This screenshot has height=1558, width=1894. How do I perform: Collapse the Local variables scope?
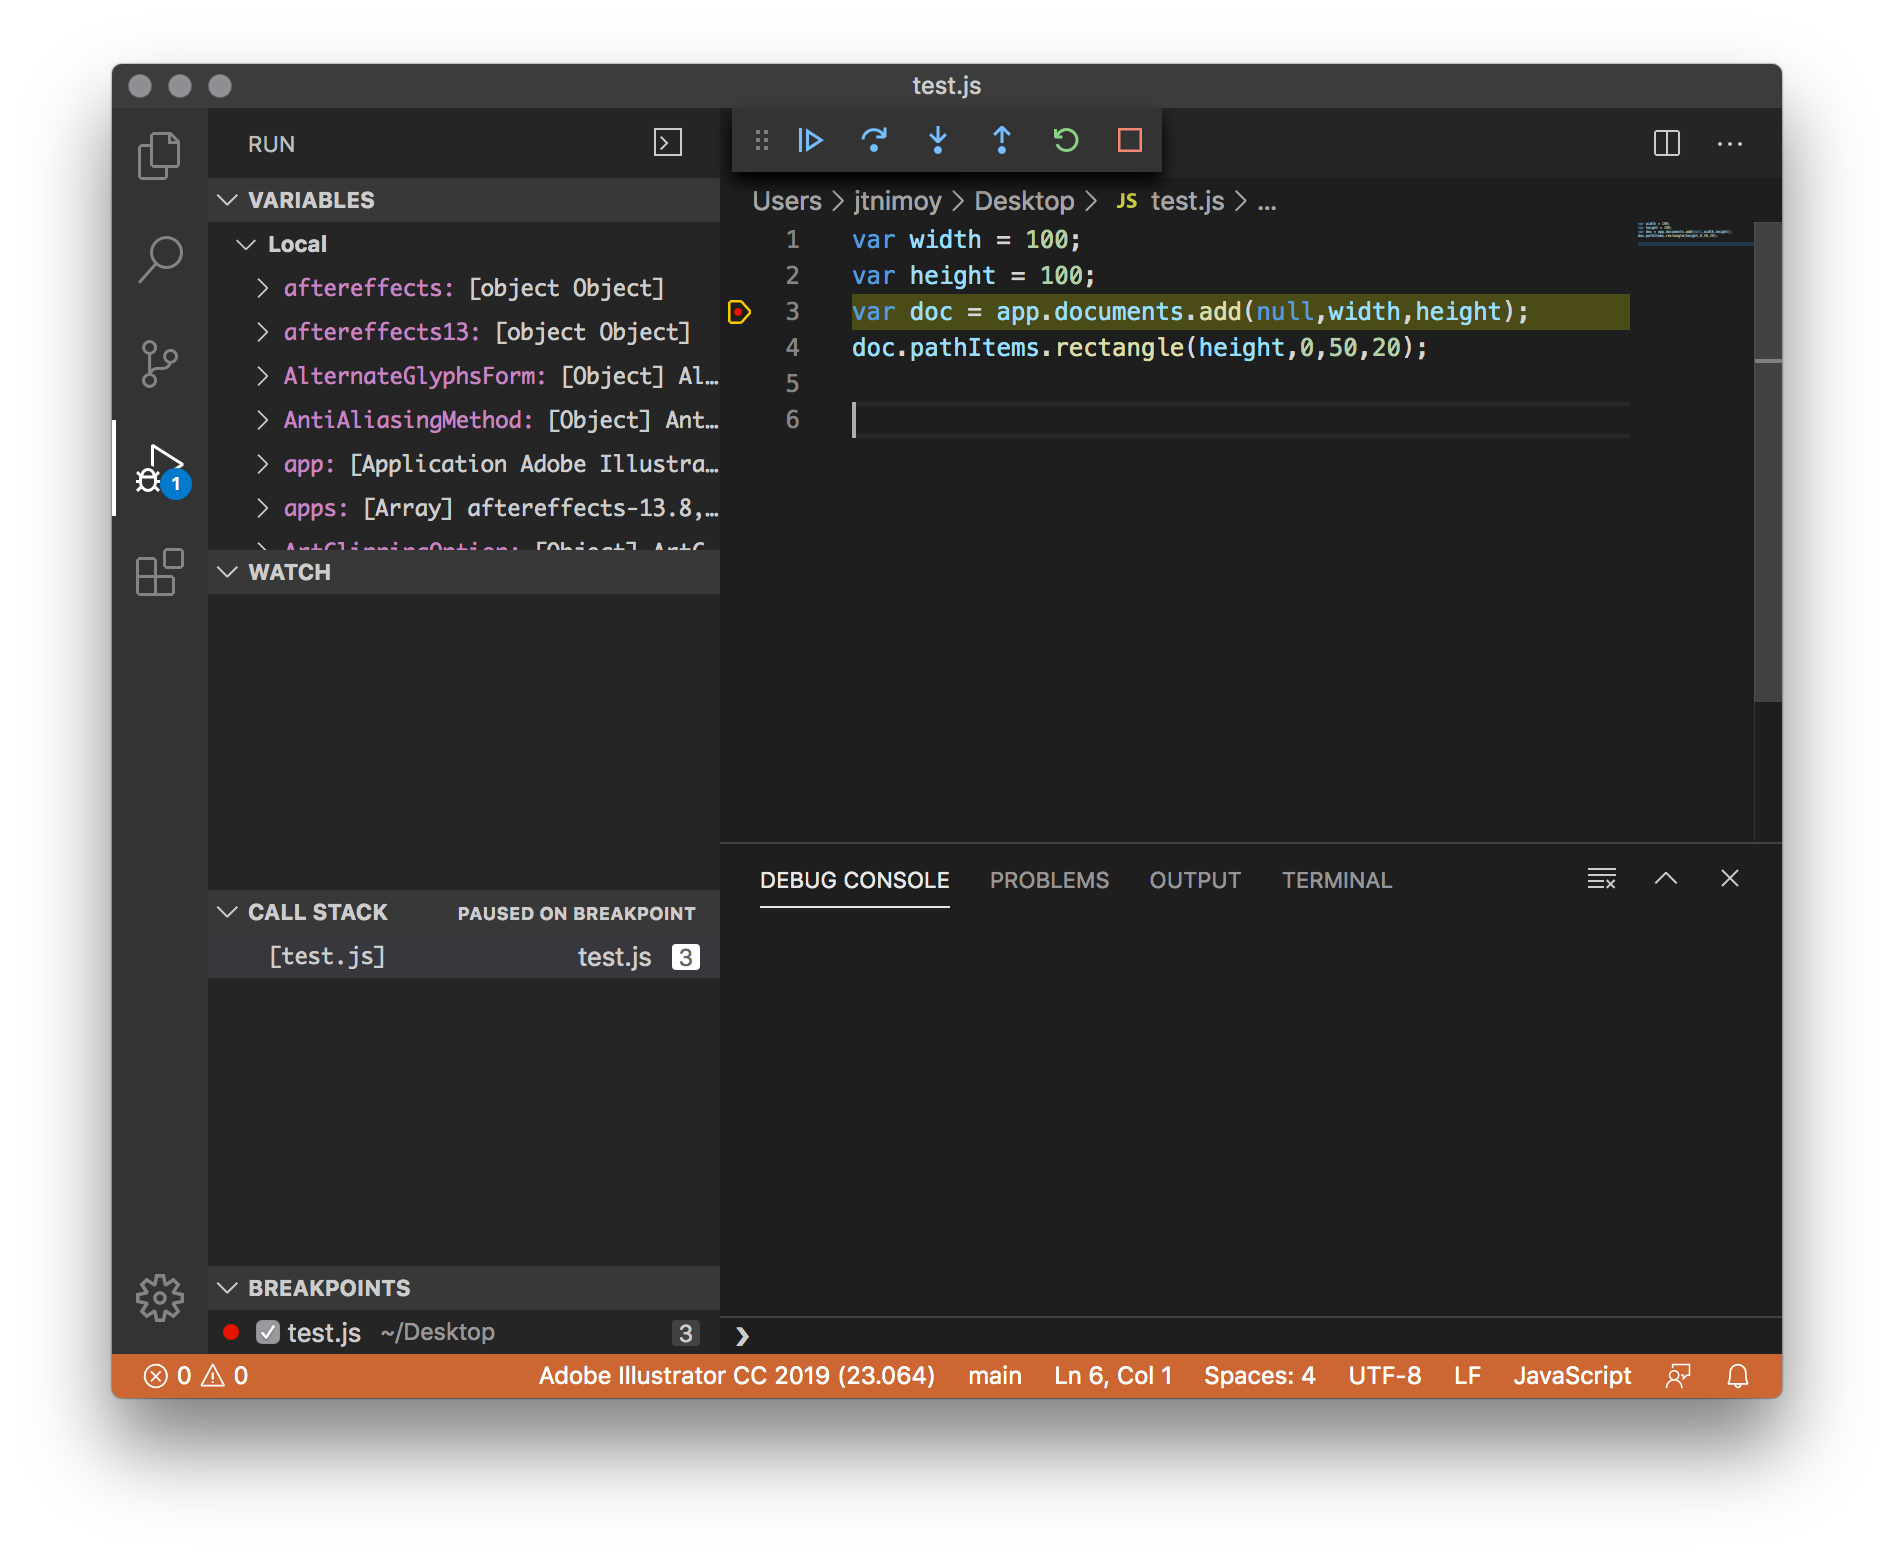click(x=247, y=243)
